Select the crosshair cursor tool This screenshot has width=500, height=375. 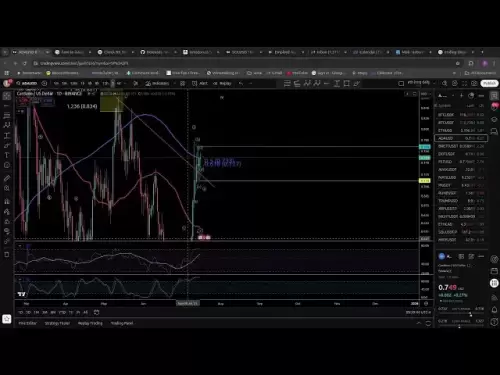[7, 96]
